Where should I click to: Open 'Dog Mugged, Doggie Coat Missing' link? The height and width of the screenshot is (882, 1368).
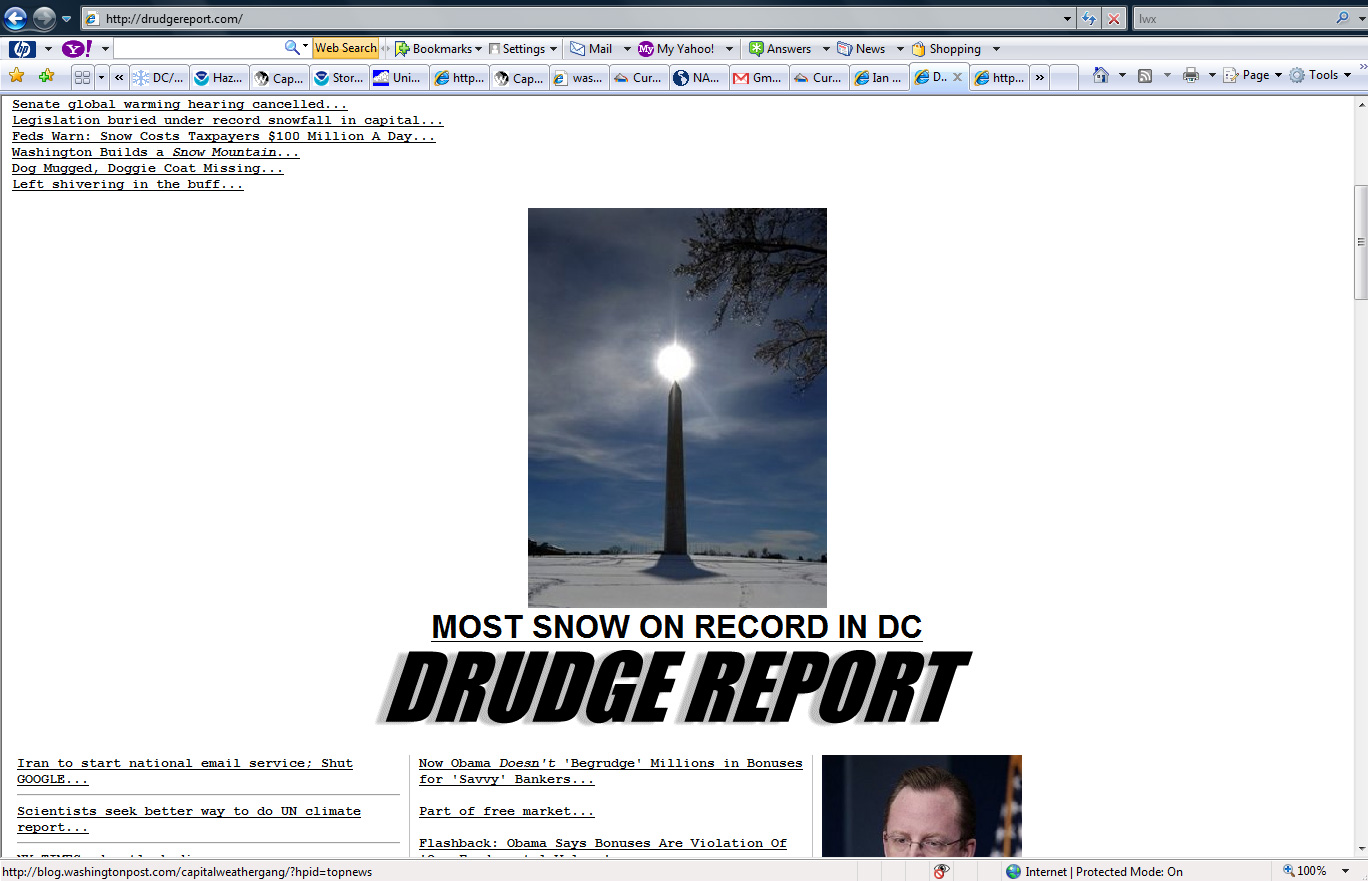(x=148, y=168)
